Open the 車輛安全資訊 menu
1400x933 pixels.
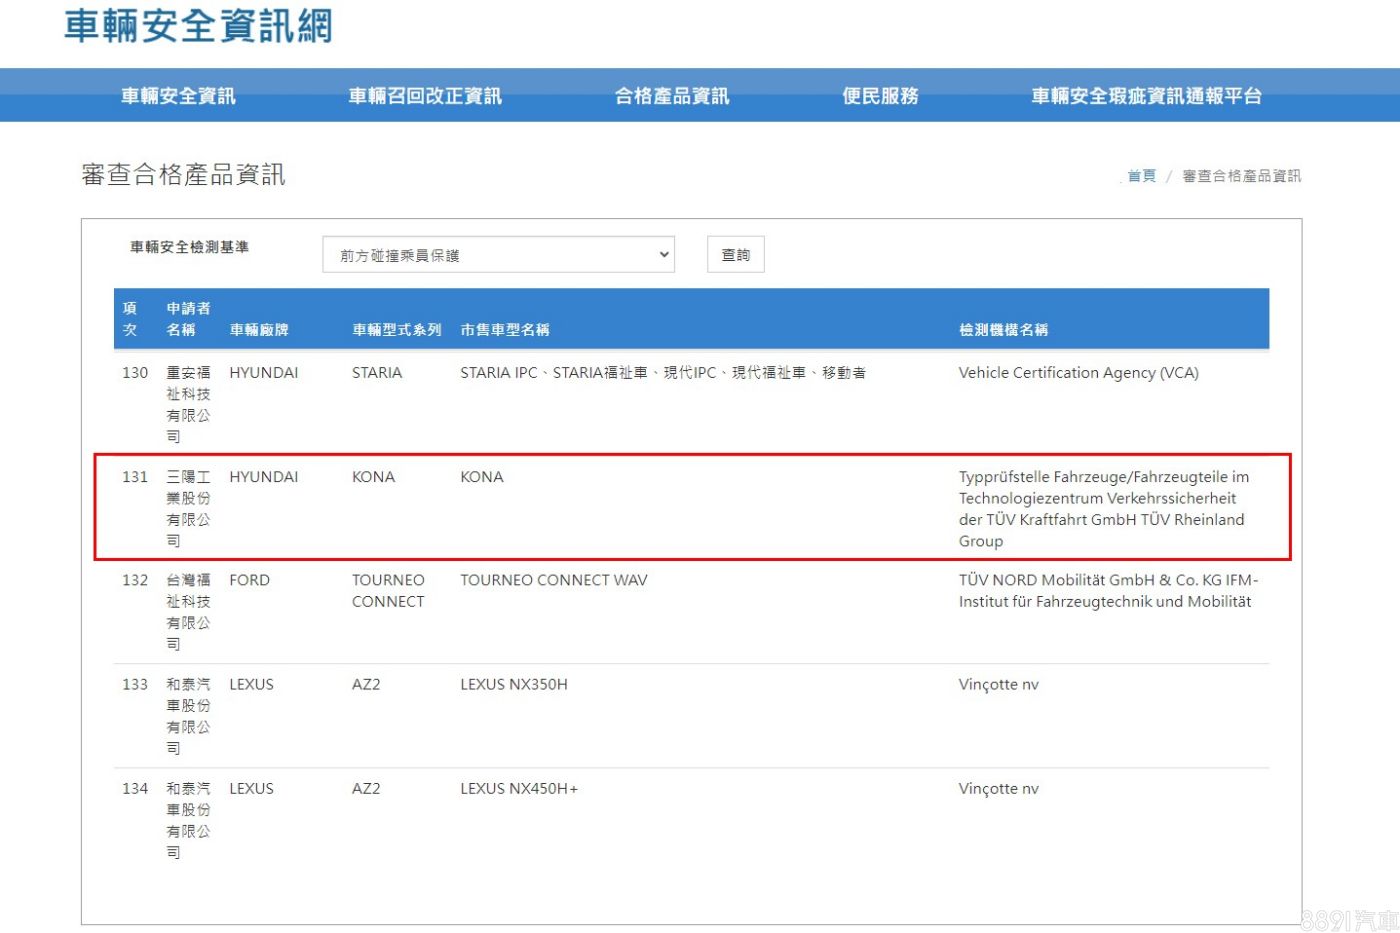[178, 96]
